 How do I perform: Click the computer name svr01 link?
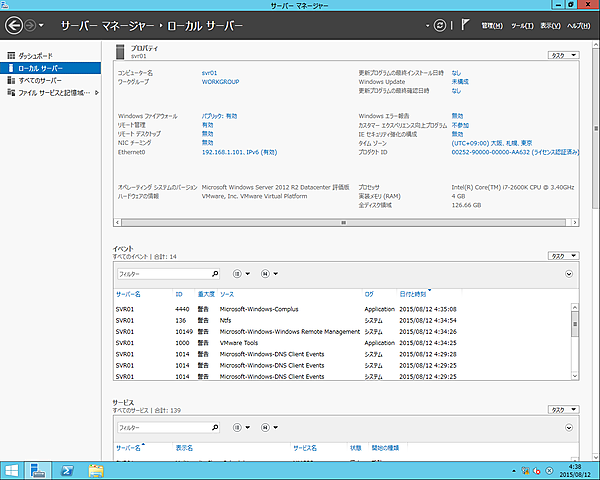(x=209, y=73)
